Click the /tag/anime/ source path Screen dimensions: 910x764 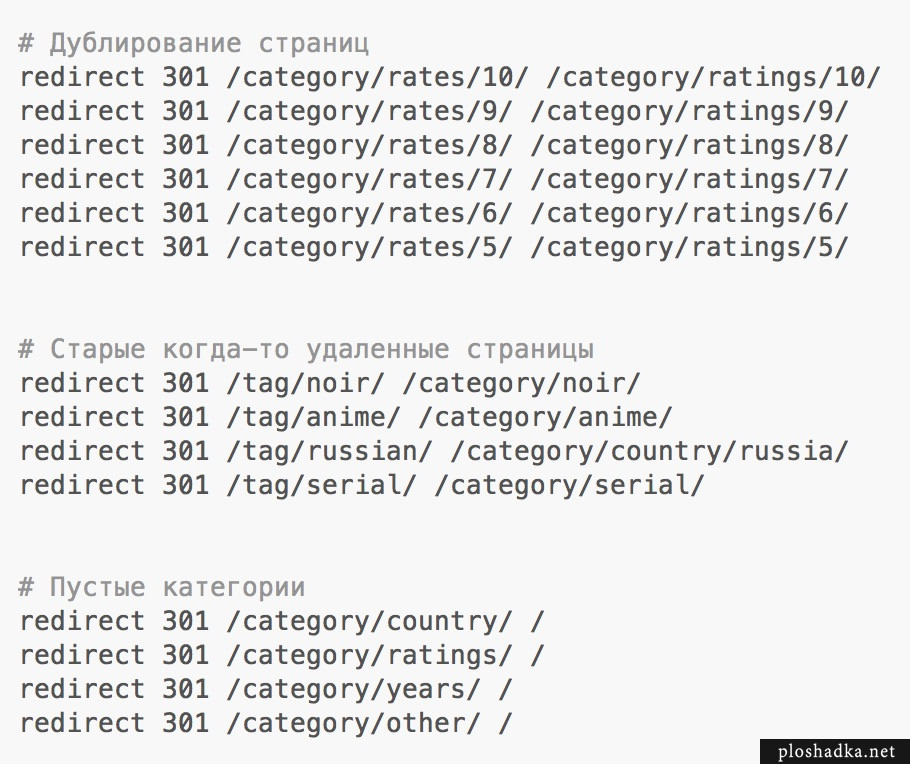pos(320,418)
